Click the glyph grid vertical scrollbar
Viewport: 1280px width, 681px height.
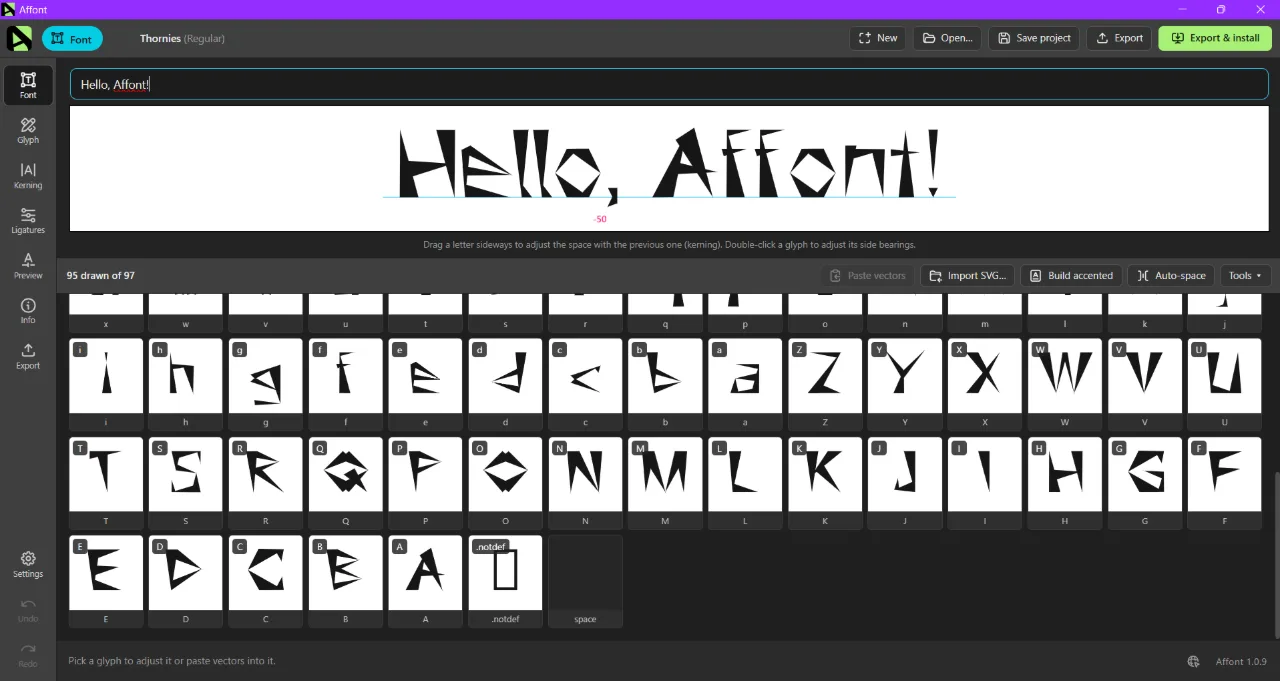click(x=1275, y=553)
